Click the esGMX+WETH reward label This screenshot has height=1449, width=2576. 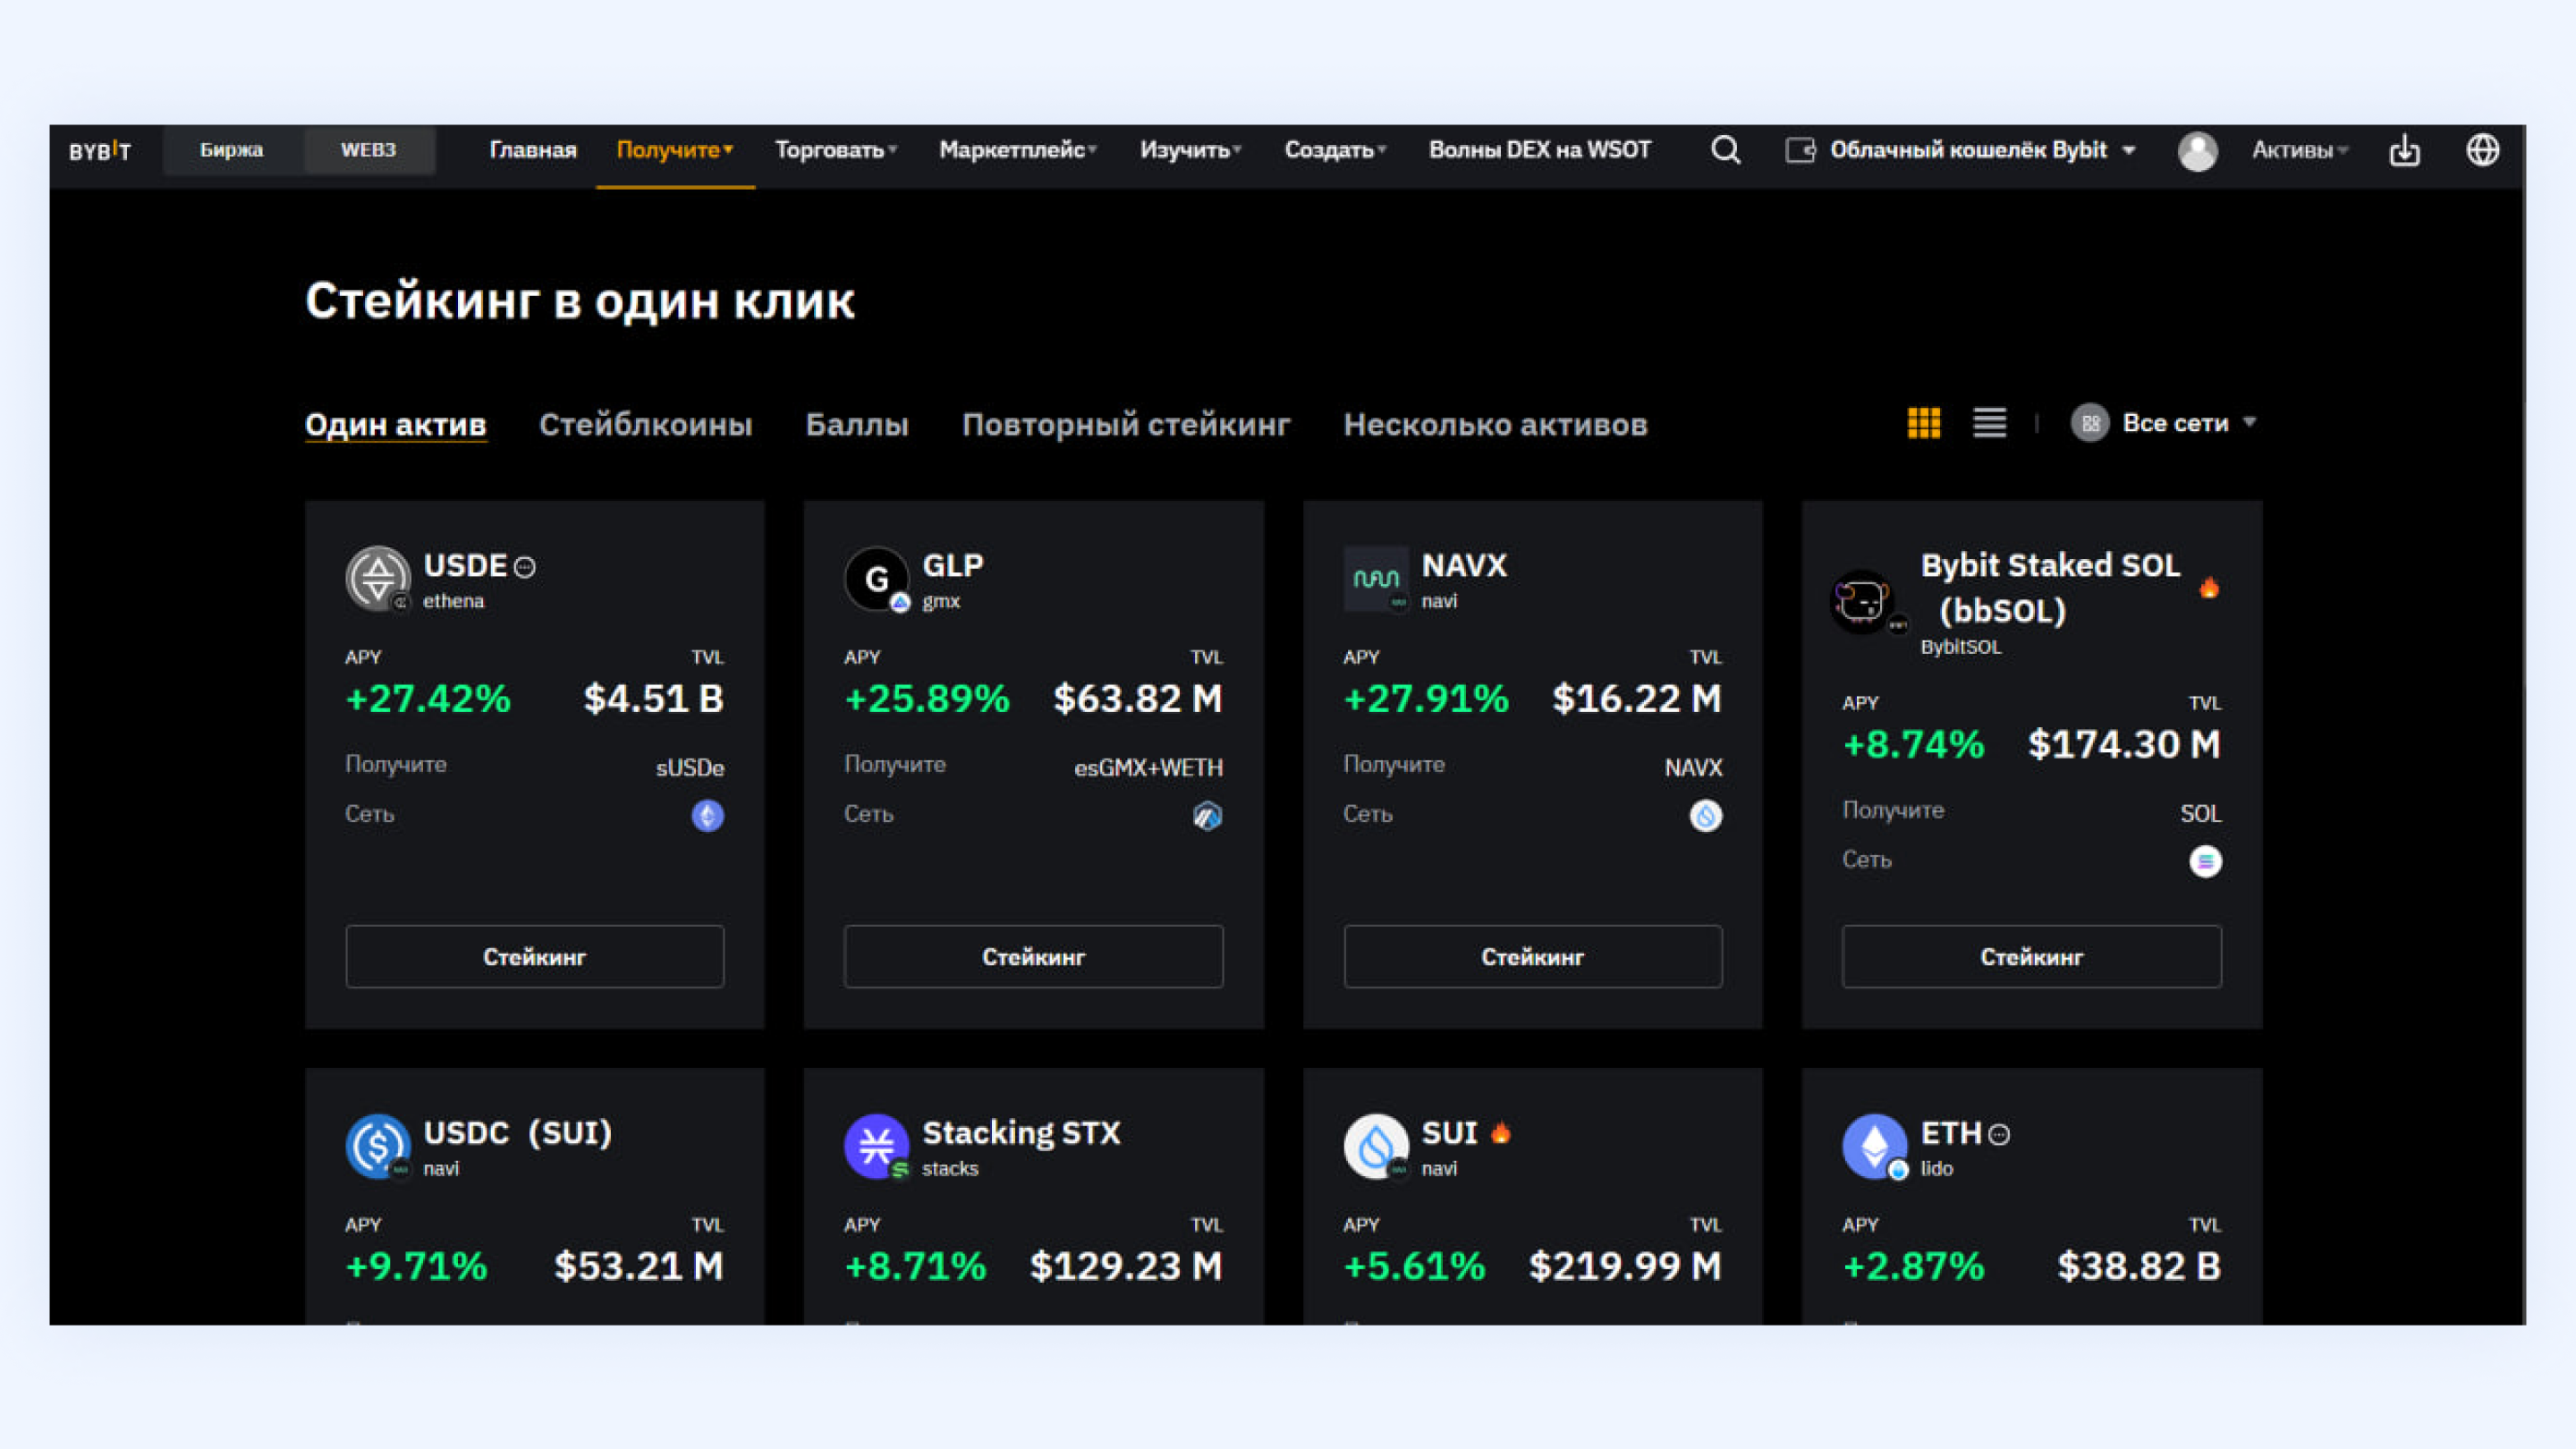(1148, 768)
